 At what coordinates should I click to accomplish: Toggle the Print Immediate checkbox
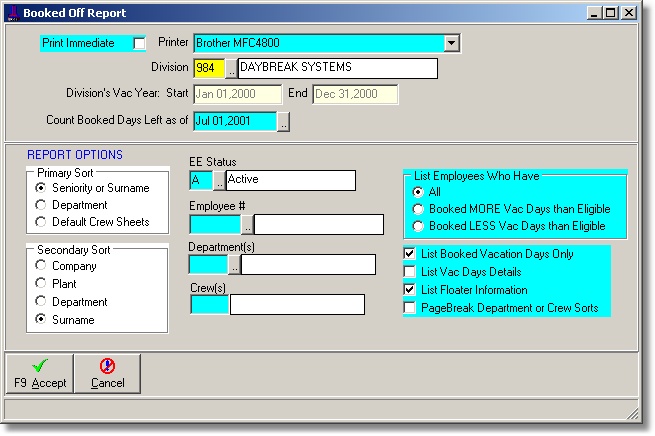pyautogui.click(x=139, y=43)
